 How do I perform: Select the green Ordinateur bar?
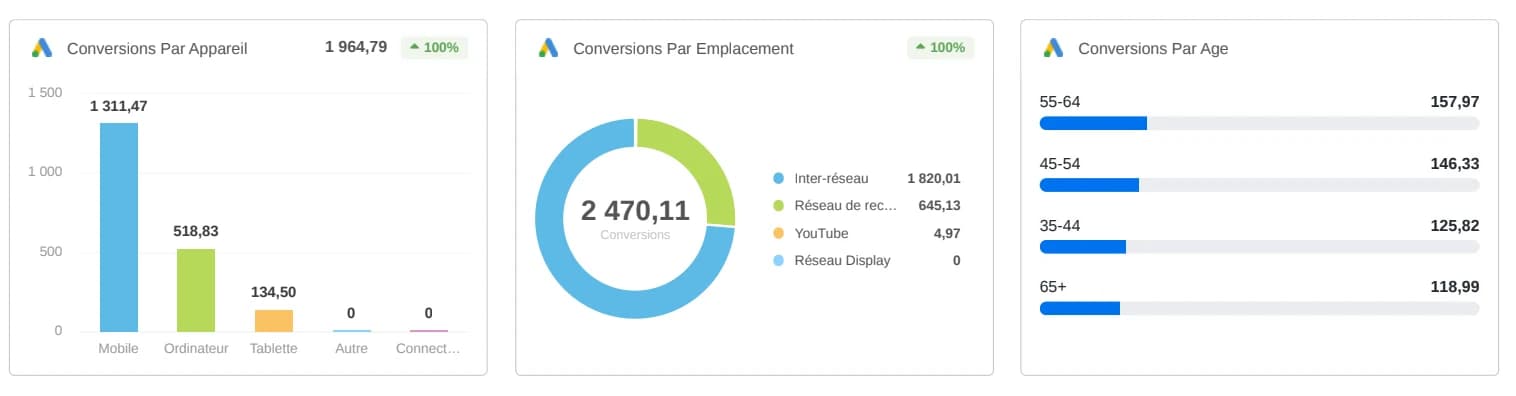pyautogui.click(x=196, y=290)
